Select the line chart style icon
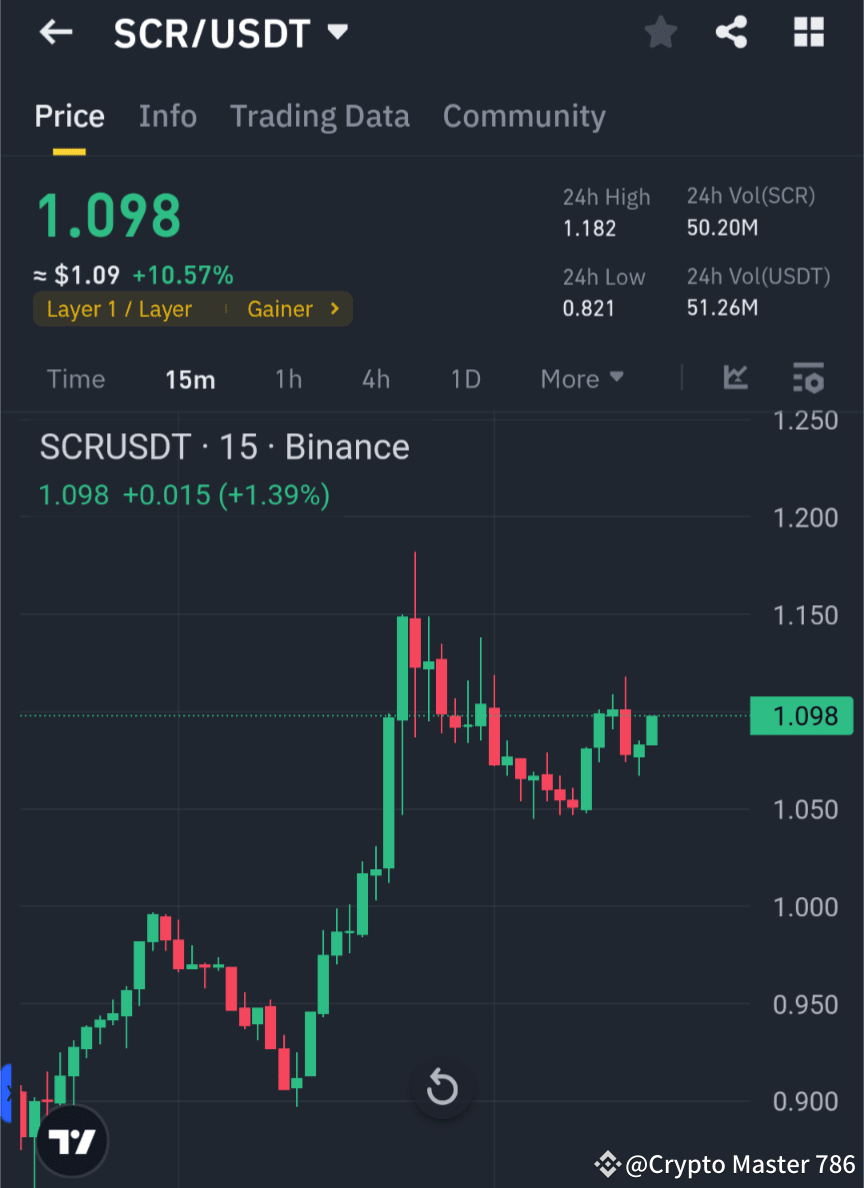This screenshot has height=1188, width=864. 736,378
